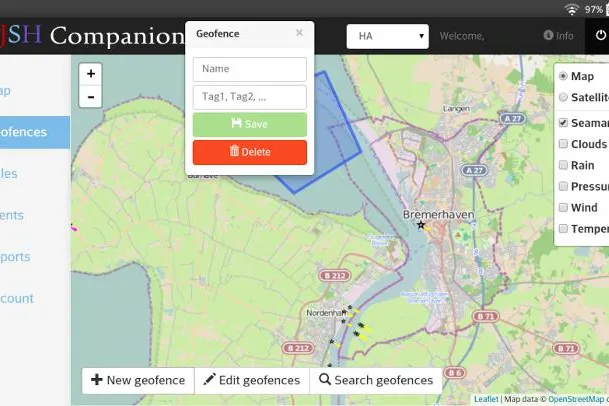Click the Tag1, Tag2 tags field
The image size is (609, 406).
click(x=250, y=97)
